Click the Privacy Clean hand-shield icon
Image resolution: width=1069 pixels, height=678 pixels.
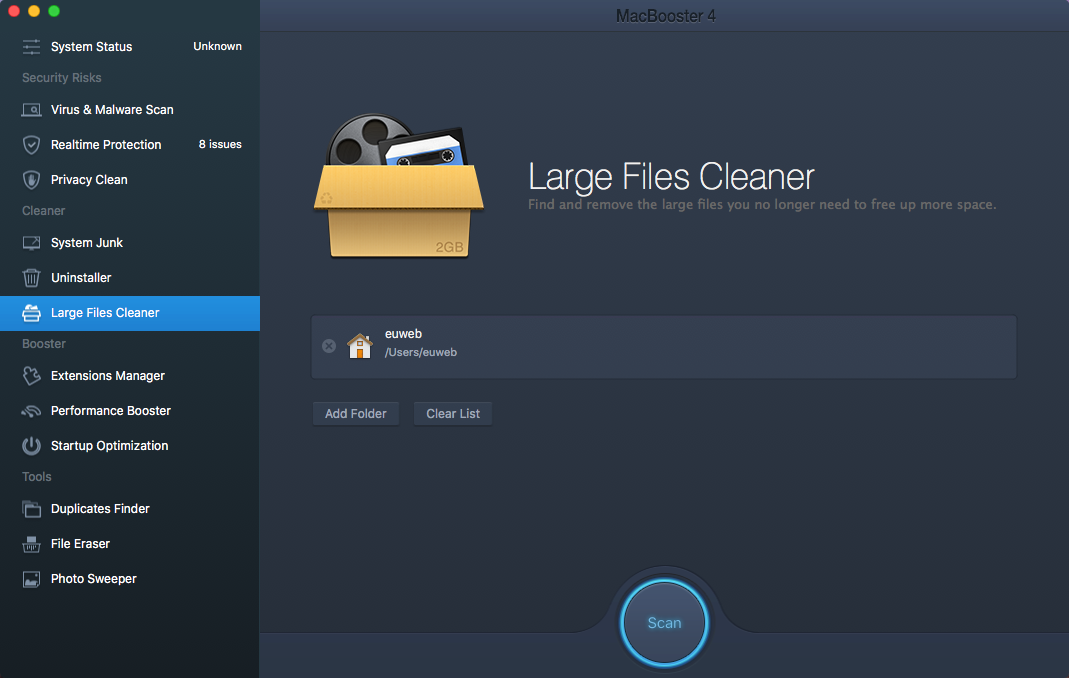point(31,179)
